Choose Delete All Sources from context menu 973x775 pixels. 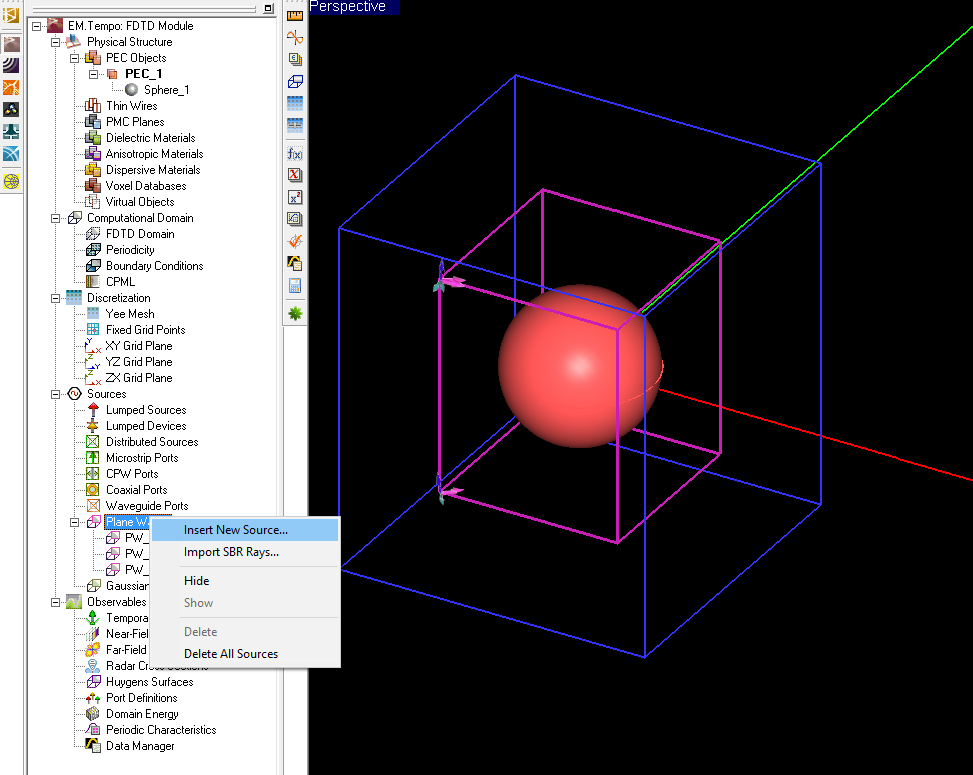[231, 654]
